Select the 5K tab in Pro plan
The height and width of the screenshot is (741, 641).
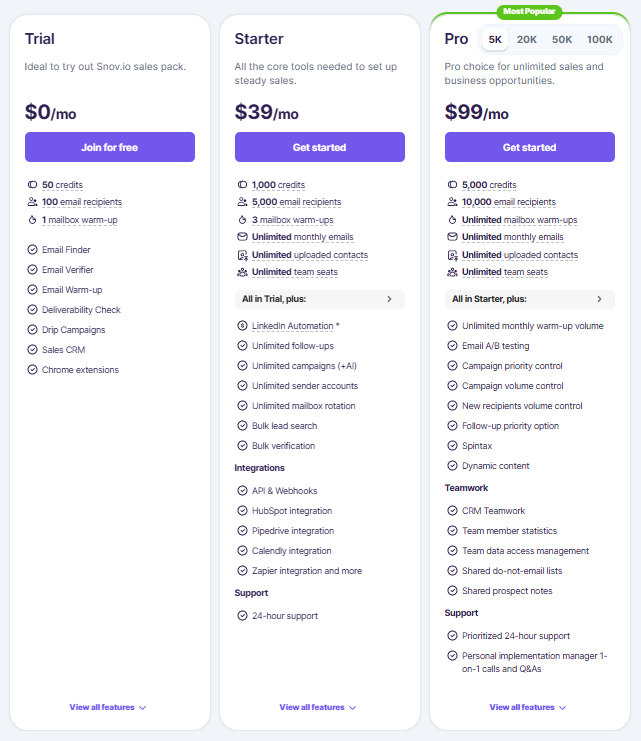[x=495, y=40]
